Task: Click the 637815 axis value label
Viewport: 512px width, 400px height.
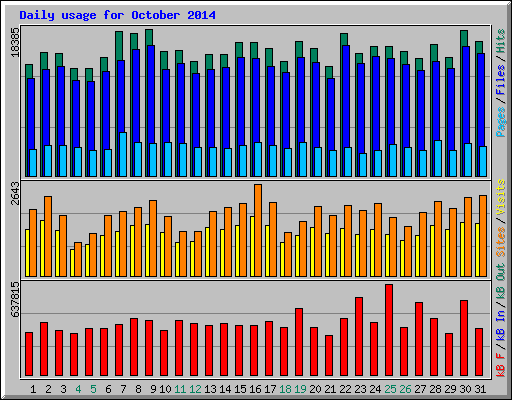Action: (x=15, y=300)
